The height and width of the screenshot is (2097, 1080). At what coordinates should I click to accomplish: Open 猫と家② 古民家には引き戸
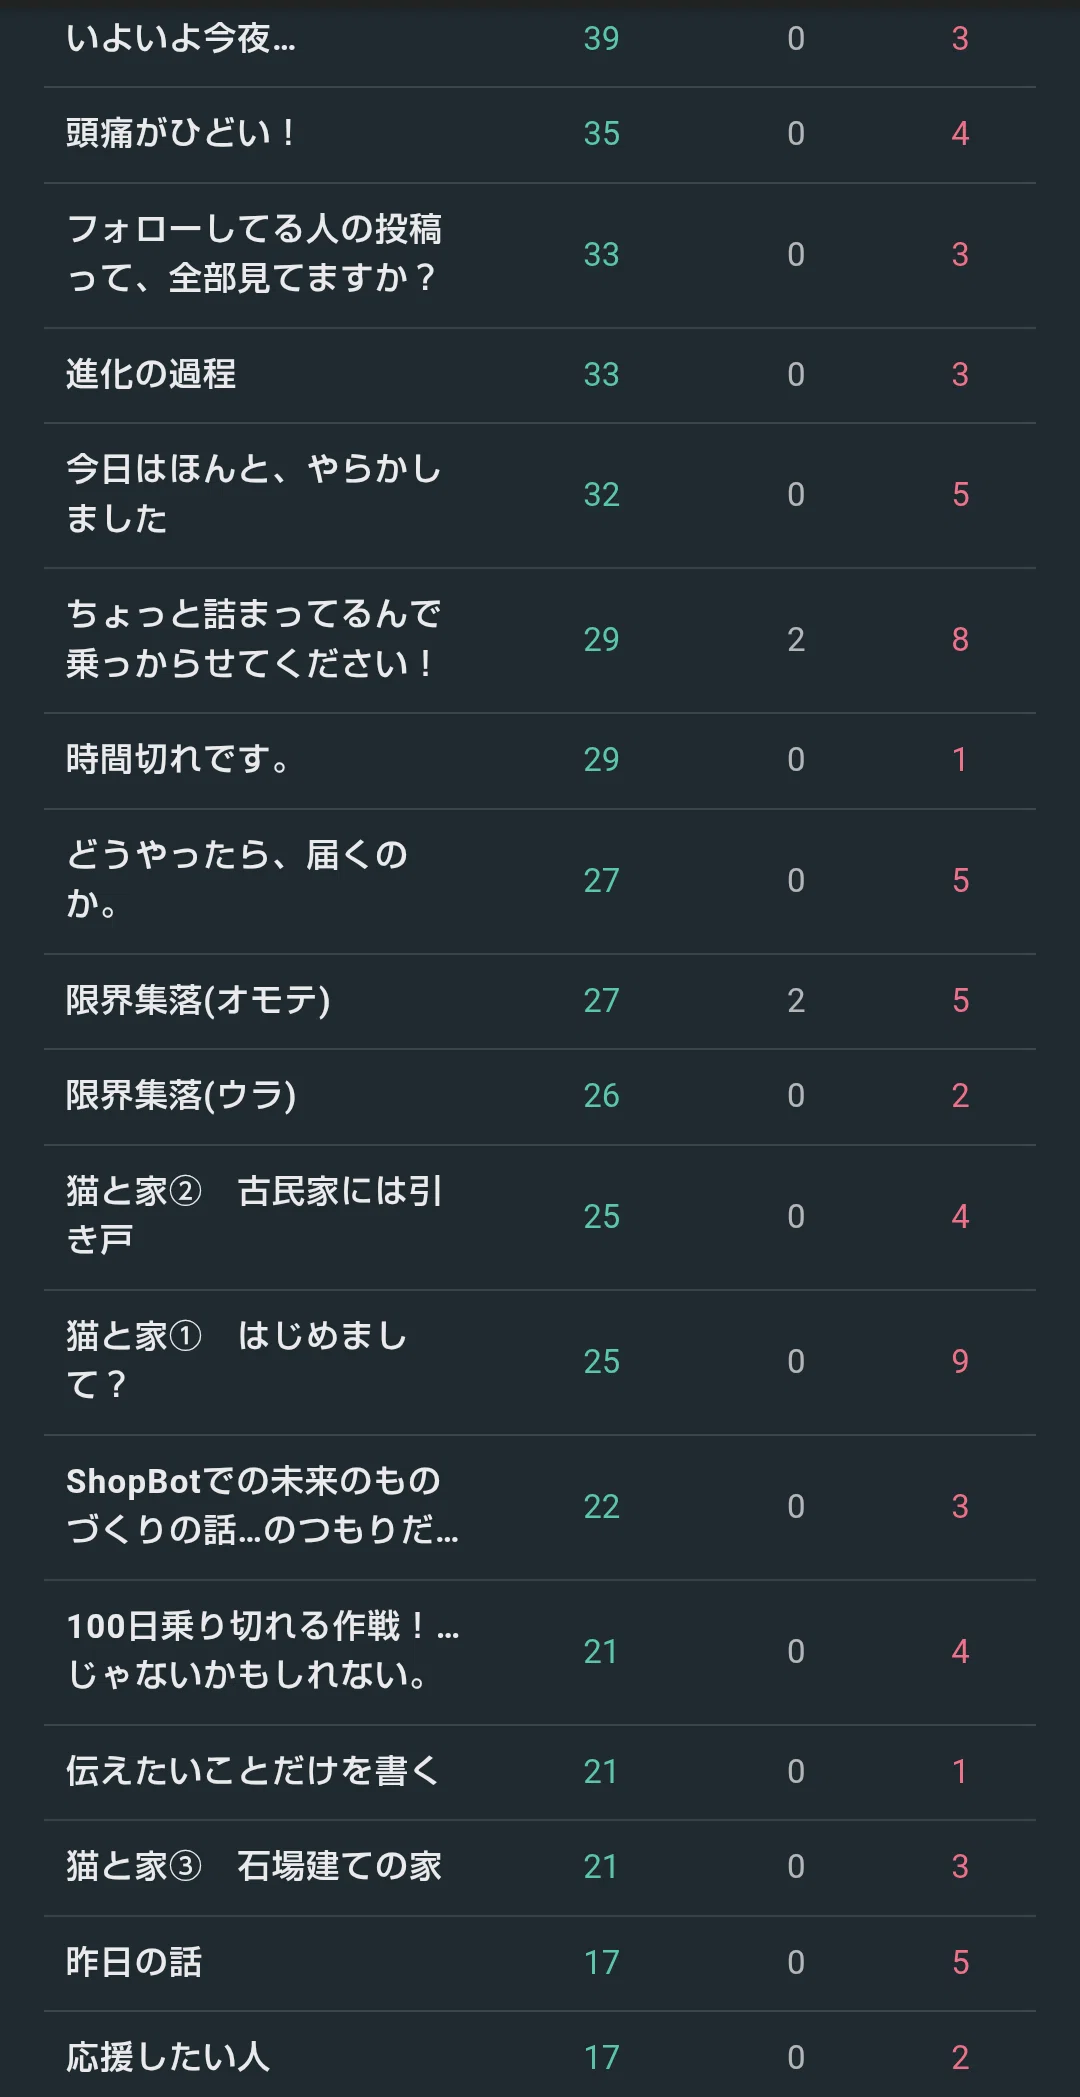coord(540,1217)
